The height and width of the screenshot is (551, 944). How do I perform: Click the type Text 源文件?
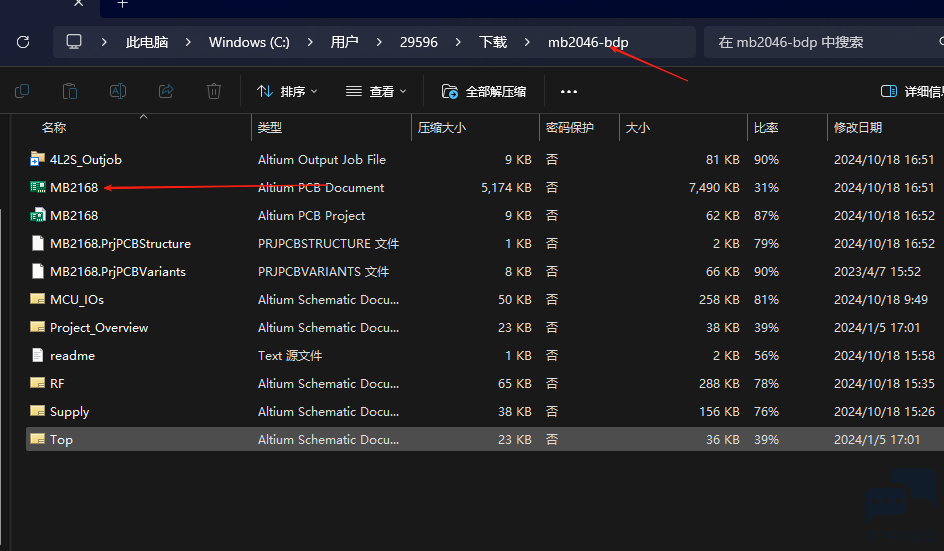click(x=290, y=356)
